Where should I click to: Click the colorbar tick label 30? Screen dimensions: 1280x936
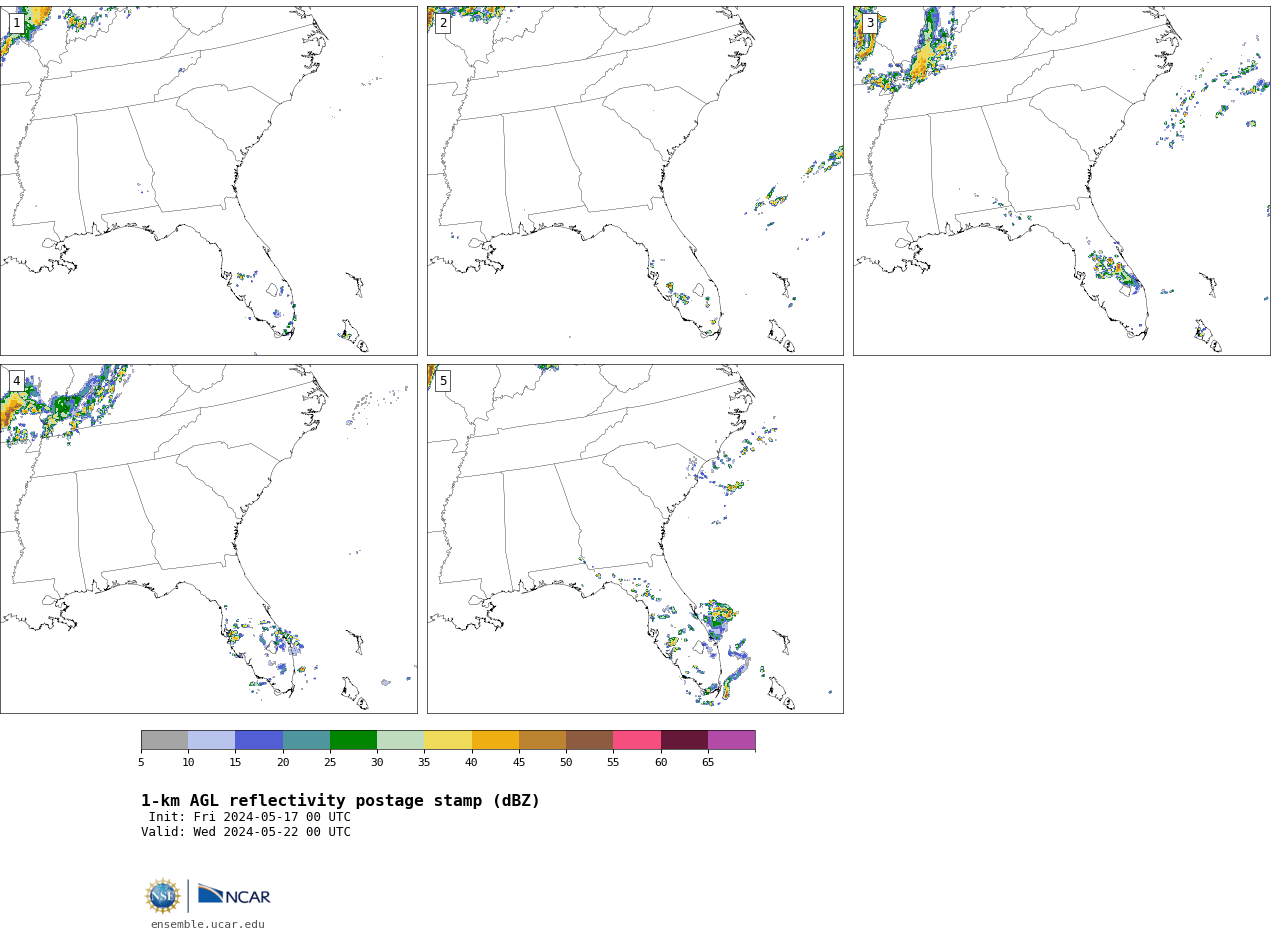point(377,762)
